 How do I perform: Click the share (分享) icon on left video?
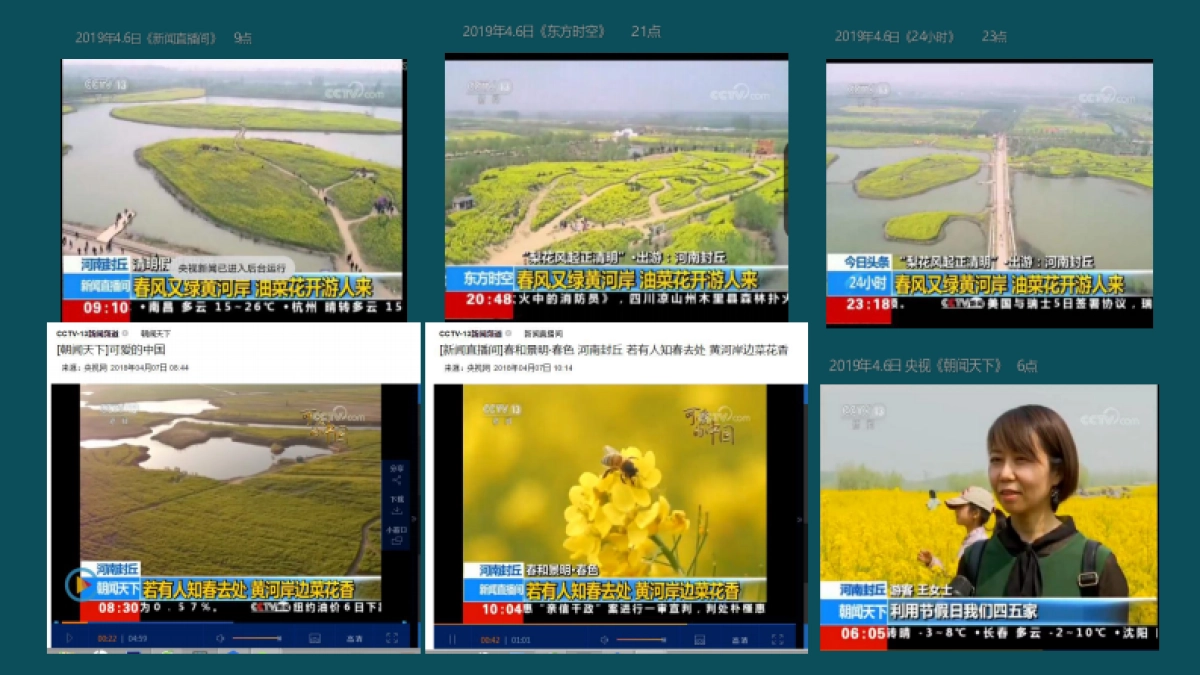(x=396, y=472)
